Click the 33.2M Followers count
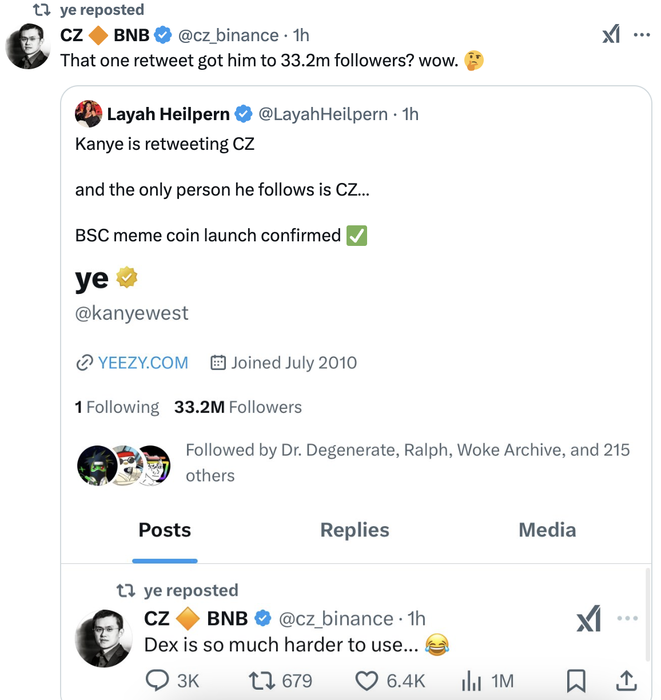661x700 pixels. pos(237,407)
